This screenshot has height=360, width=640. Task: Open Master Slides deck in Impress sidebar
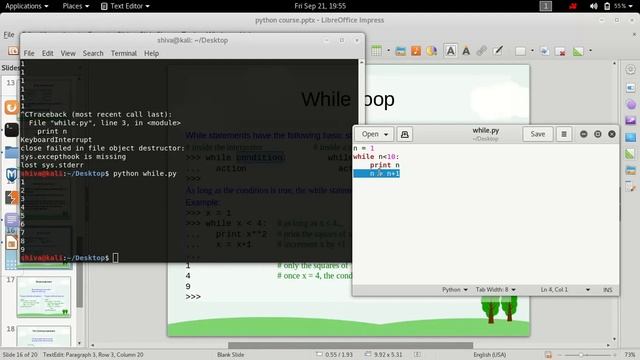[630, 137]
